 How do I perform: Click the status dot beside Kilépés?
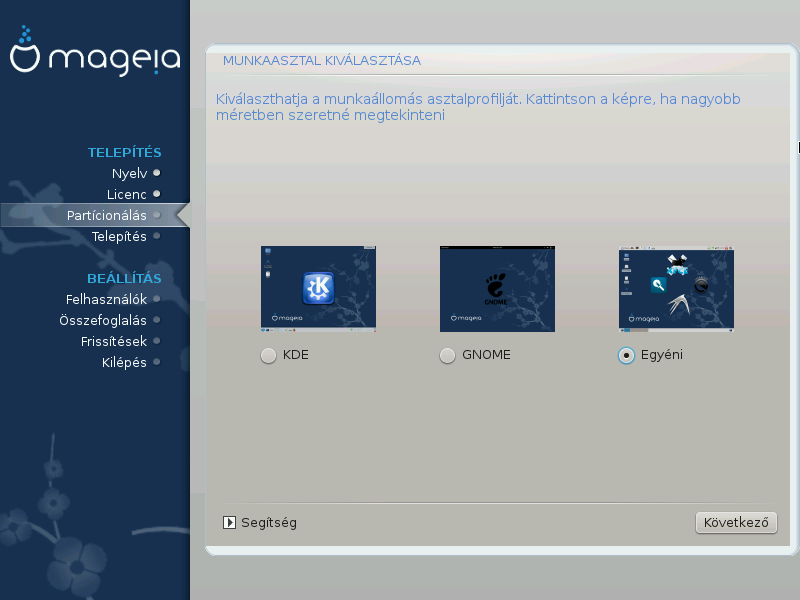click(x=157, y=362)
